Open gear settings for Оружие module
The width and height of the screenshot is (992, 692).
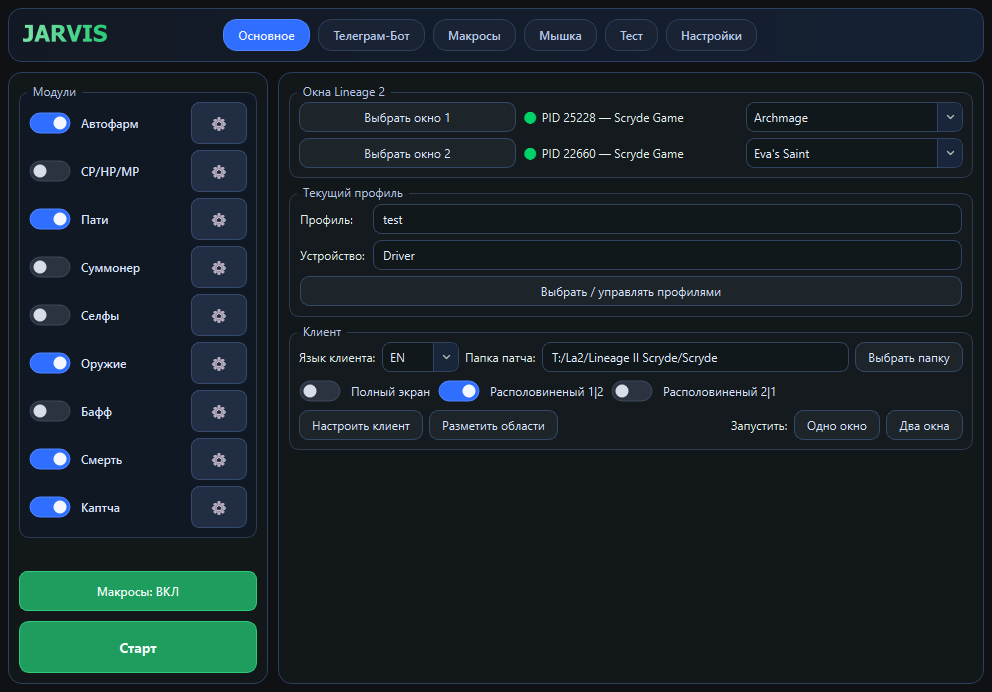click(x=218, y=364)
